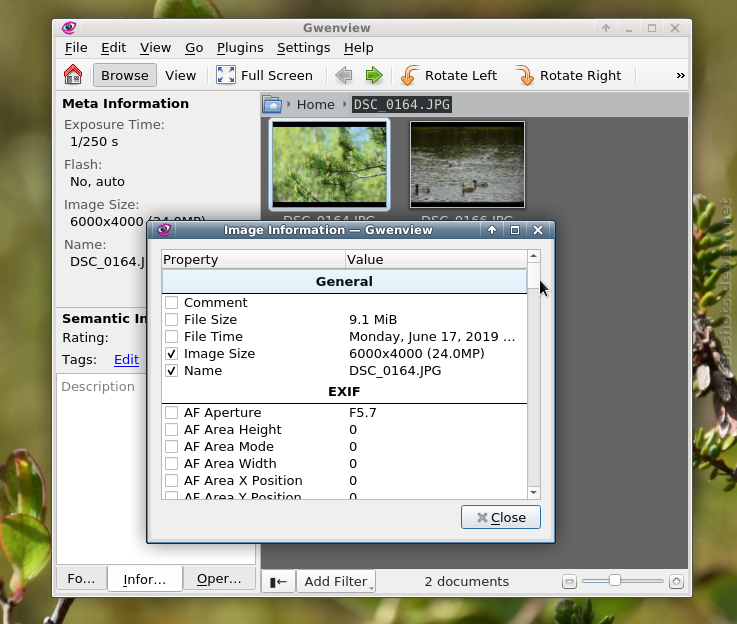Enable the AF Area Mode checkbox
This screenshot has height=624, width=737.
(x=172, y=446)
